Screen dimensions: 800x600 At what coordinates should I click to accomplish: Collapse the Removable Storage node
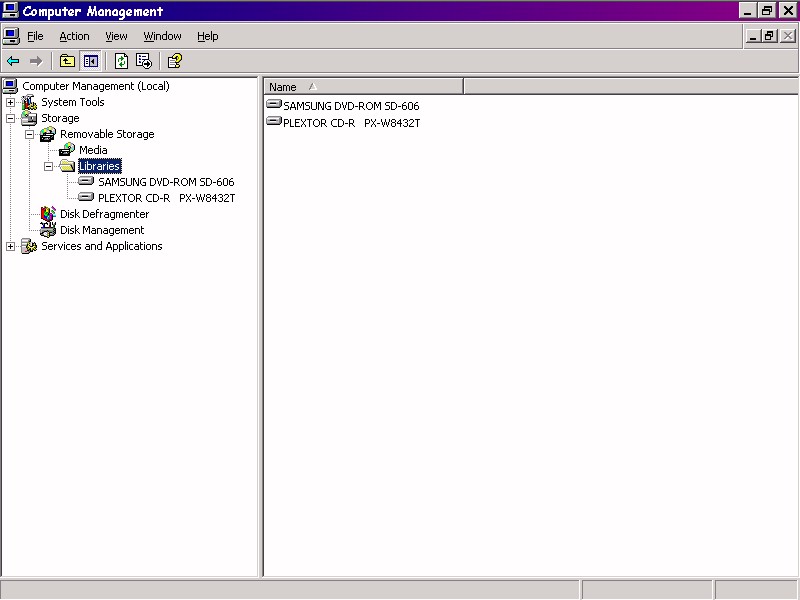[x=30, y=134]
